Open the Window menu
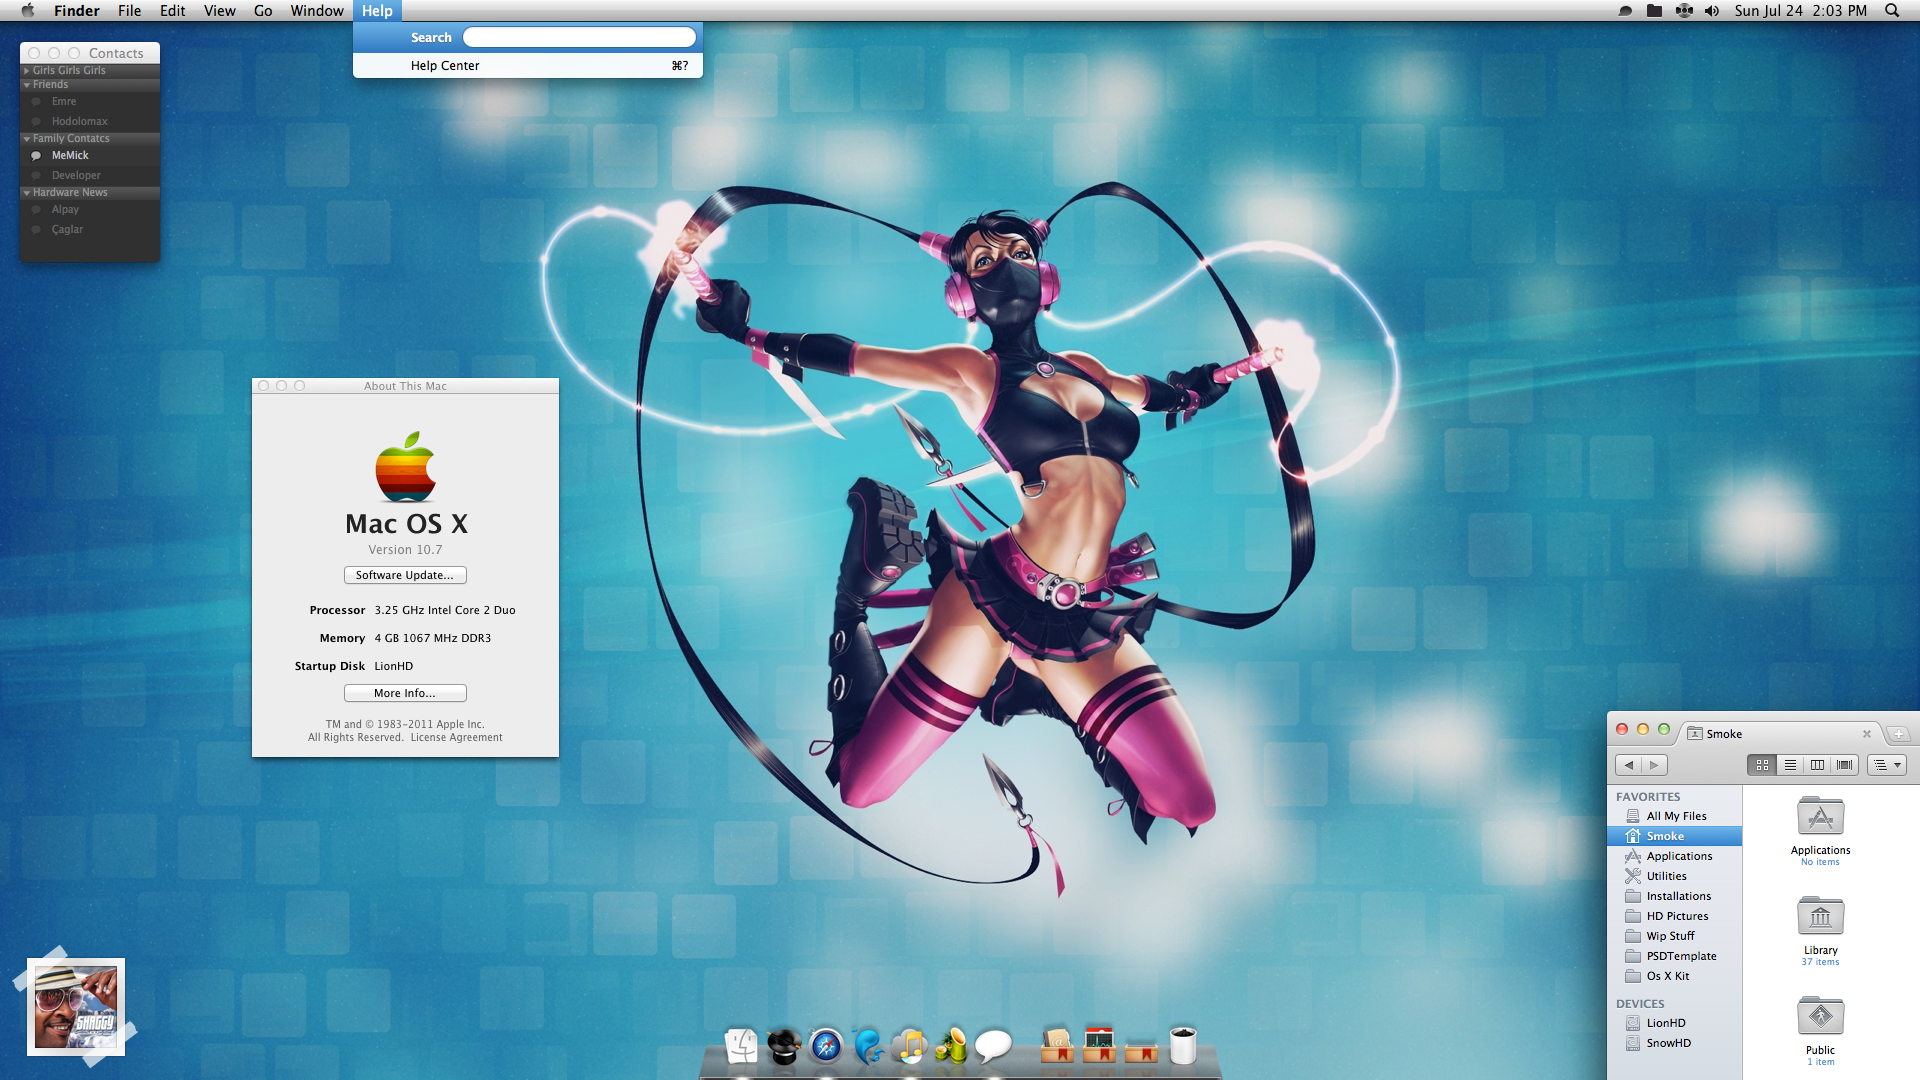This screenshot has height=1080, width=1920. pos(317,11)
